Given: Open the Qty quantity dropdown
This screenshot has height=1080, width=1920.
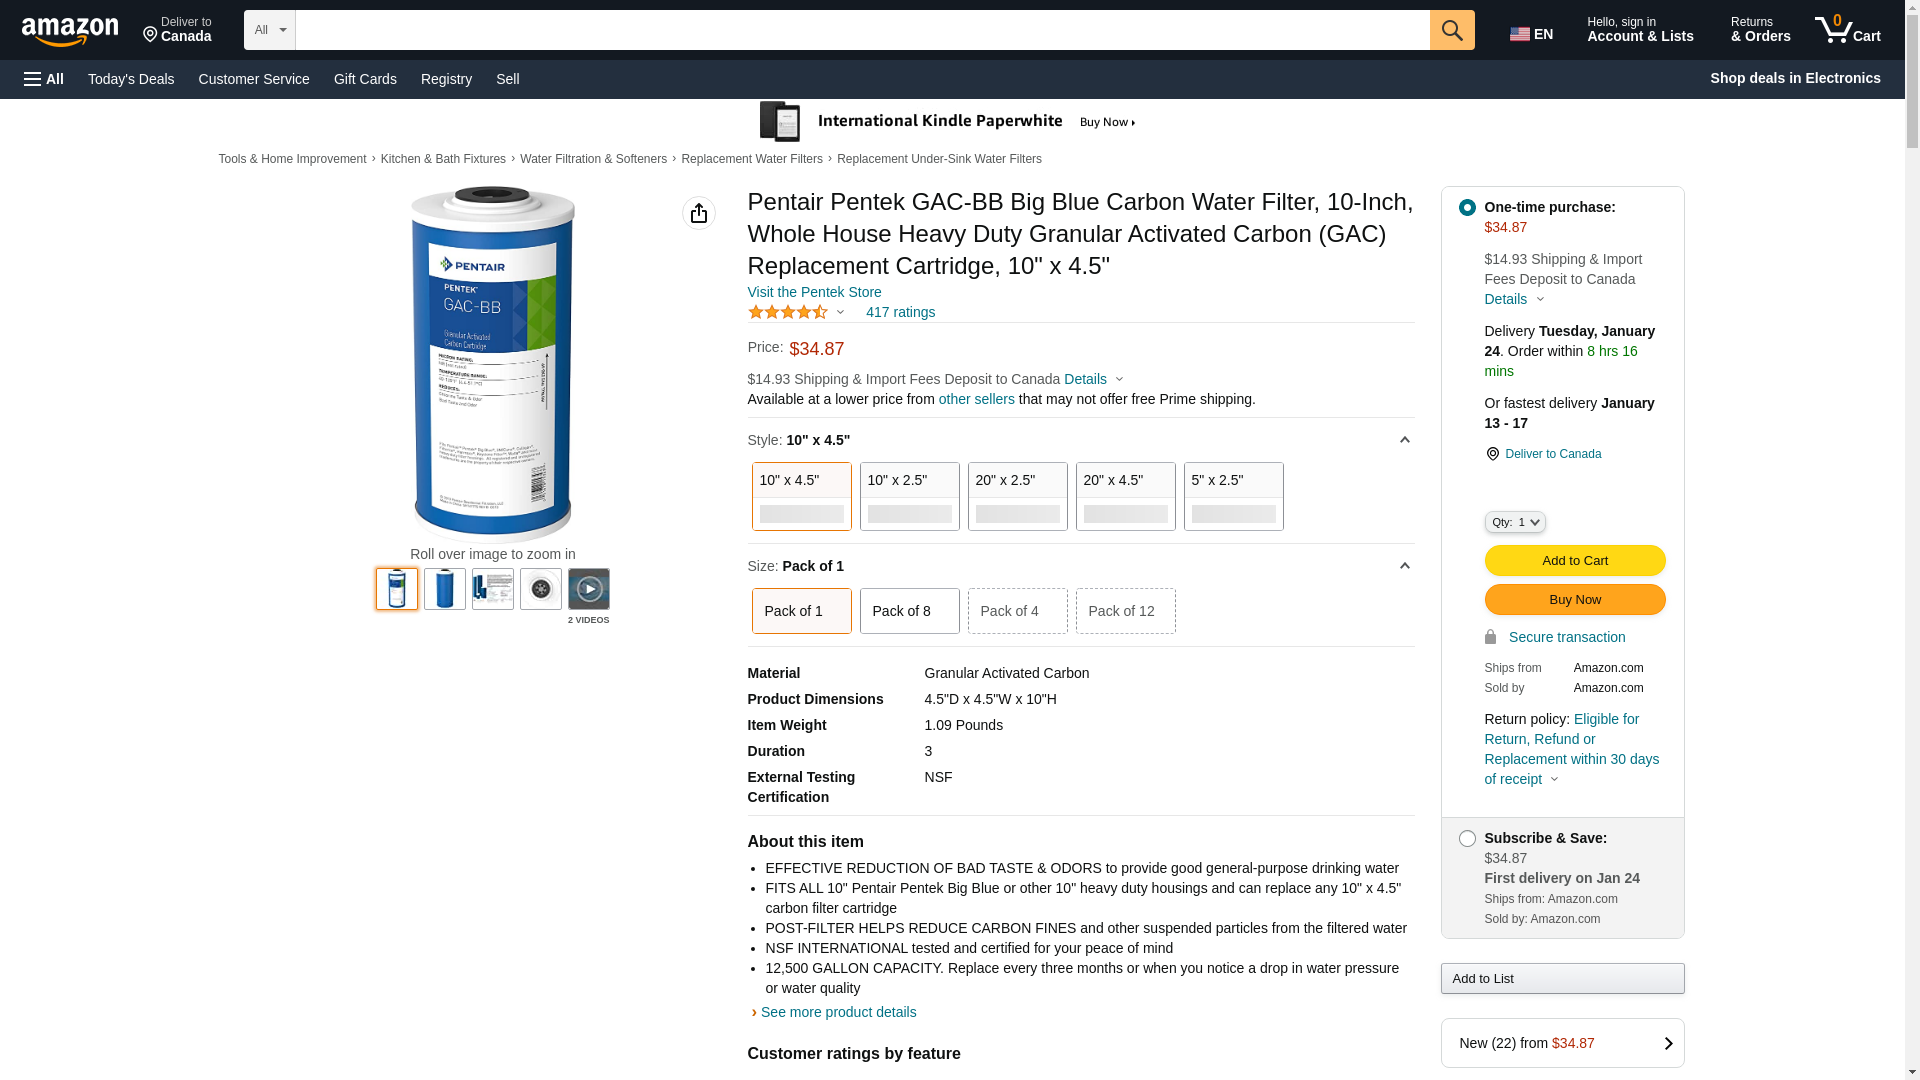Looking at the screenshot, I should point(1514,522).
